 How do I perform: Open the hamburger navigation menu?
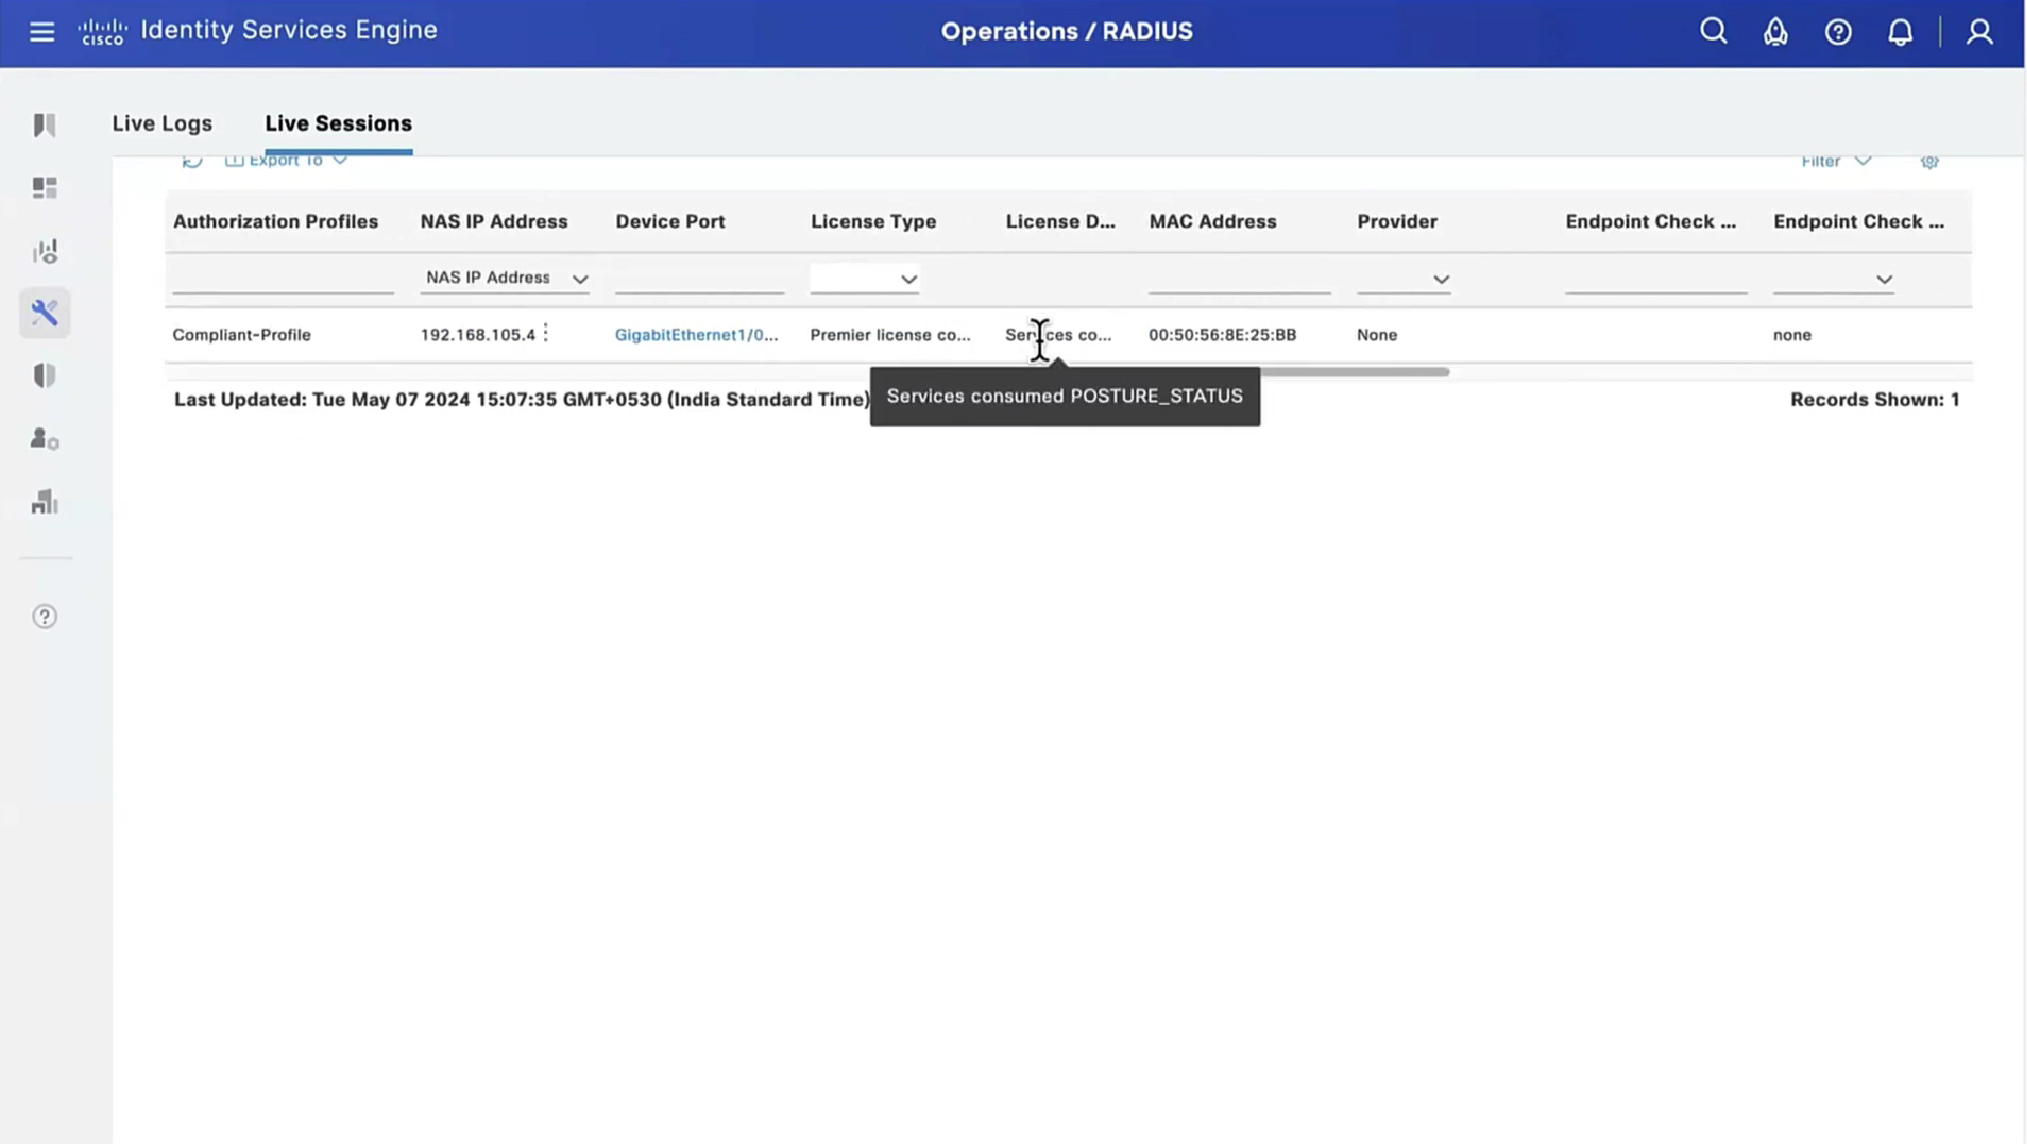(41, 32)
